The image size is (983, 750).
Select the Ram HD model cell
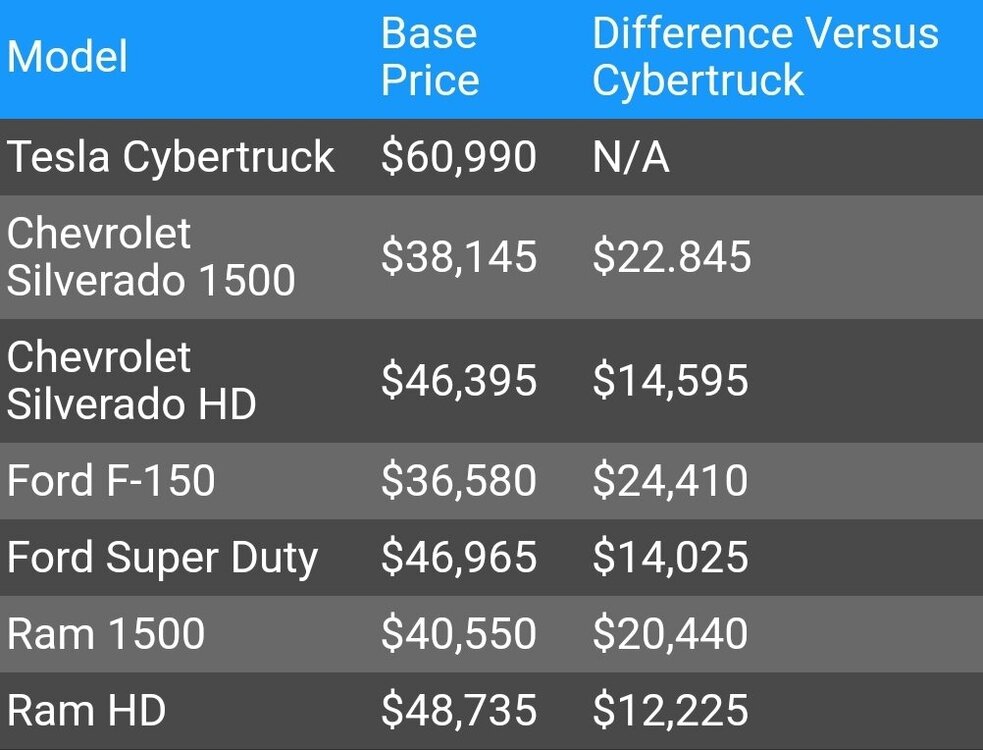(x=87, y=711)
